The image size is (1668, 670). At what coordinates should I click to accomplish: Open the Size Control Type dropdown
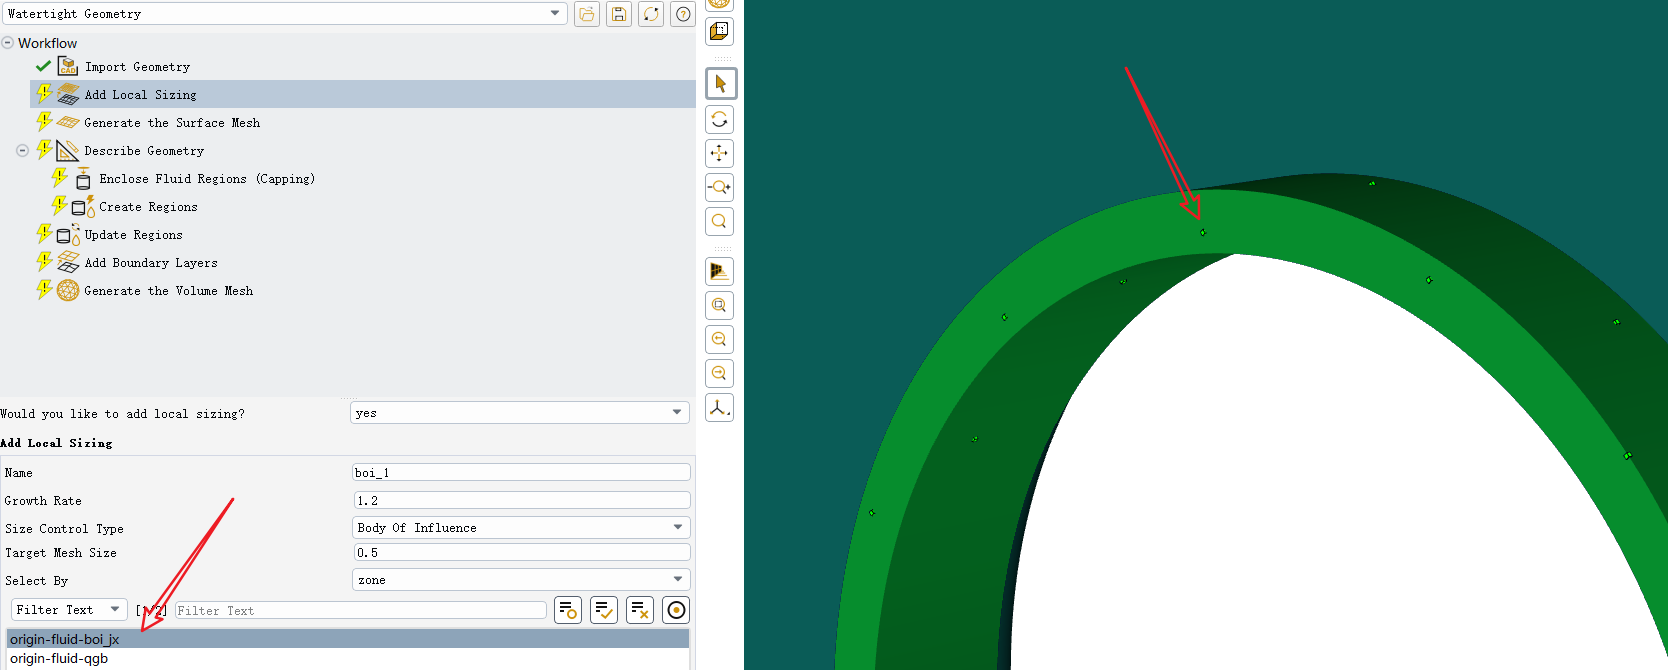(520, 528)
